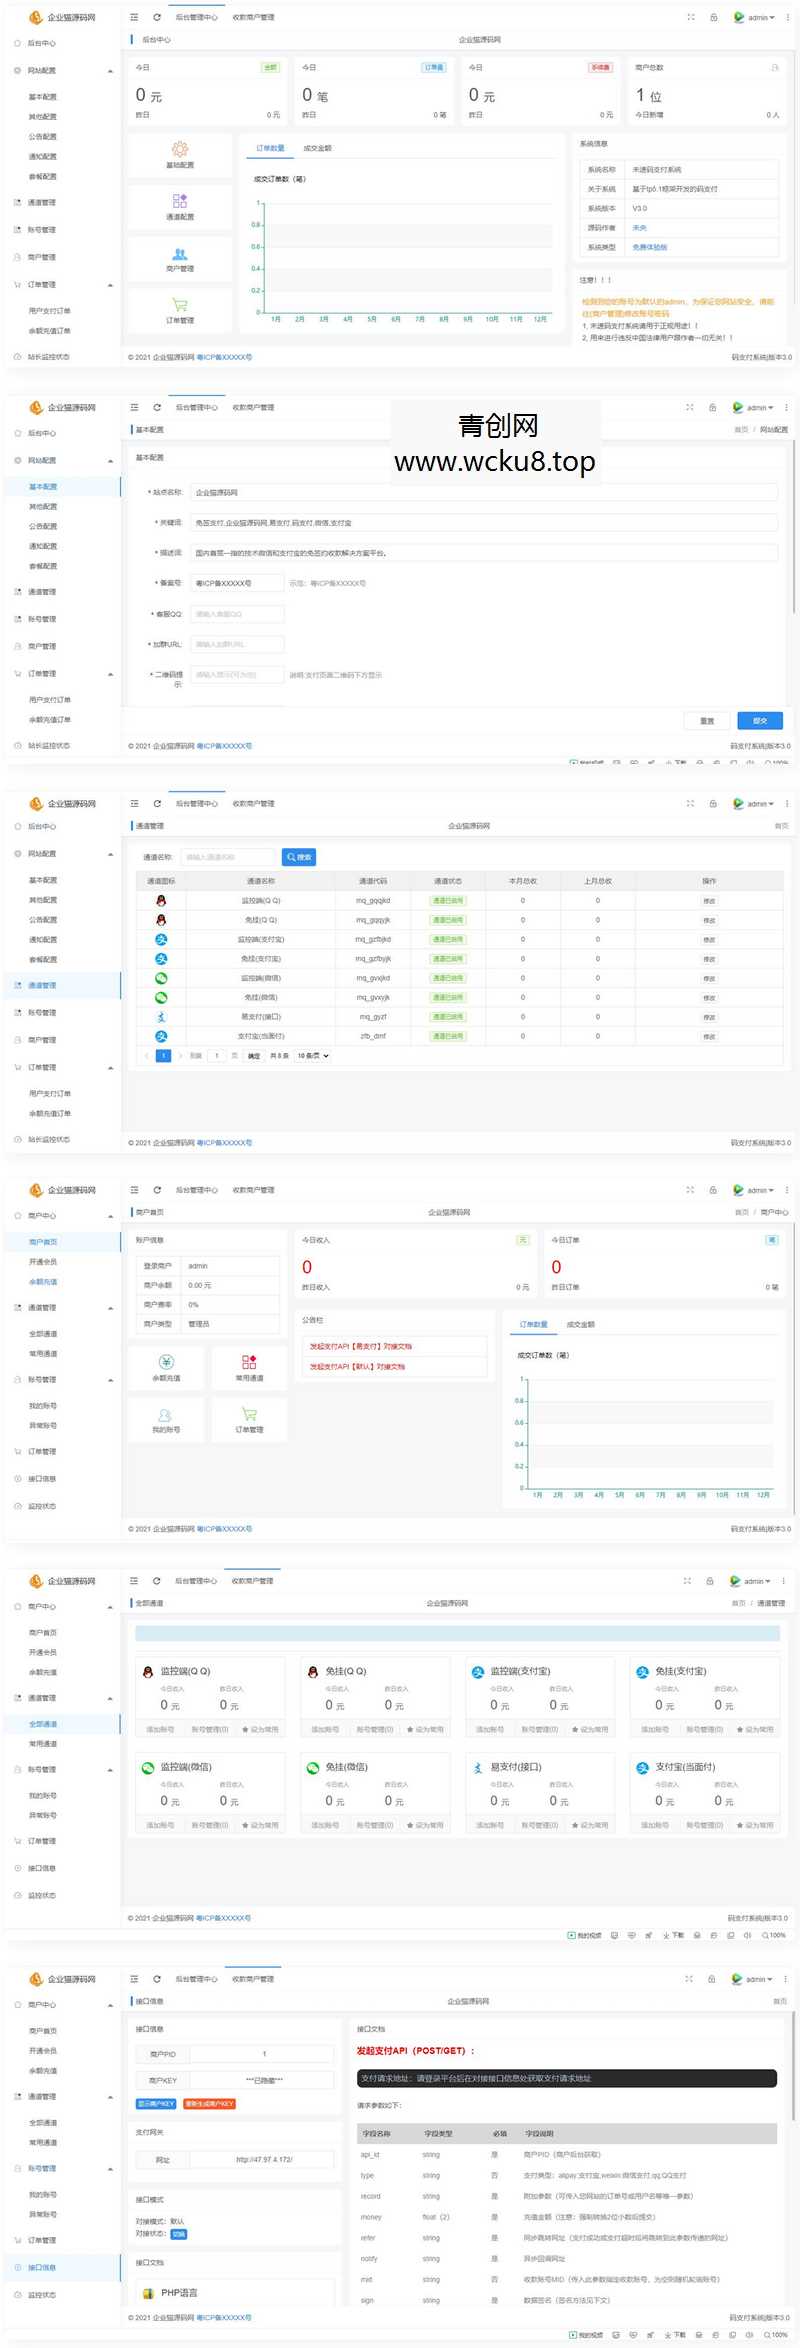Select 其他配置 in the sidebar menu
The height and width of the screenshot is (2348, 800).
pyautogui.click(x=43, y=117)
